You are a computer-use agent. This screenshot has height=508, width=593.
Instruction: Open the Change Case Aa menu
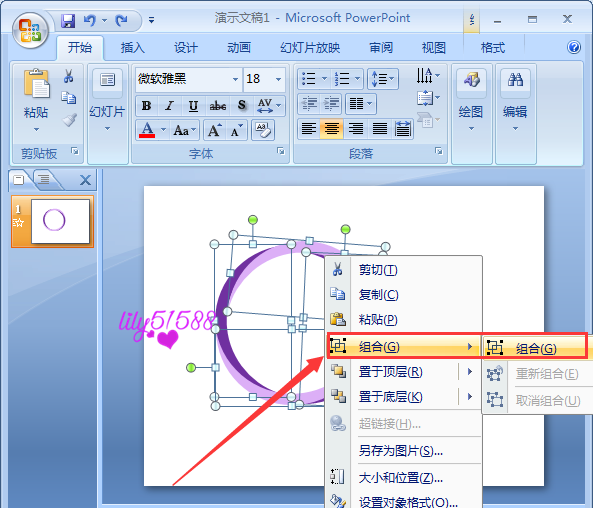[184, 130]
